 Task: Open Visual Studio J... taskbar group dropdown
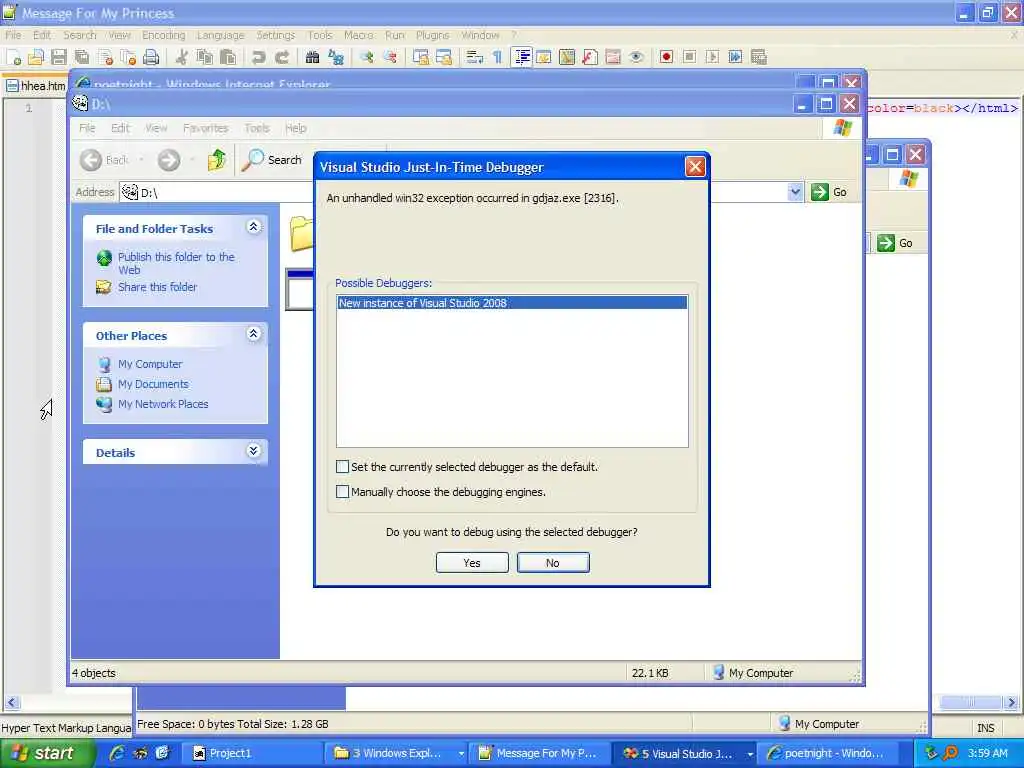point(750,754)
